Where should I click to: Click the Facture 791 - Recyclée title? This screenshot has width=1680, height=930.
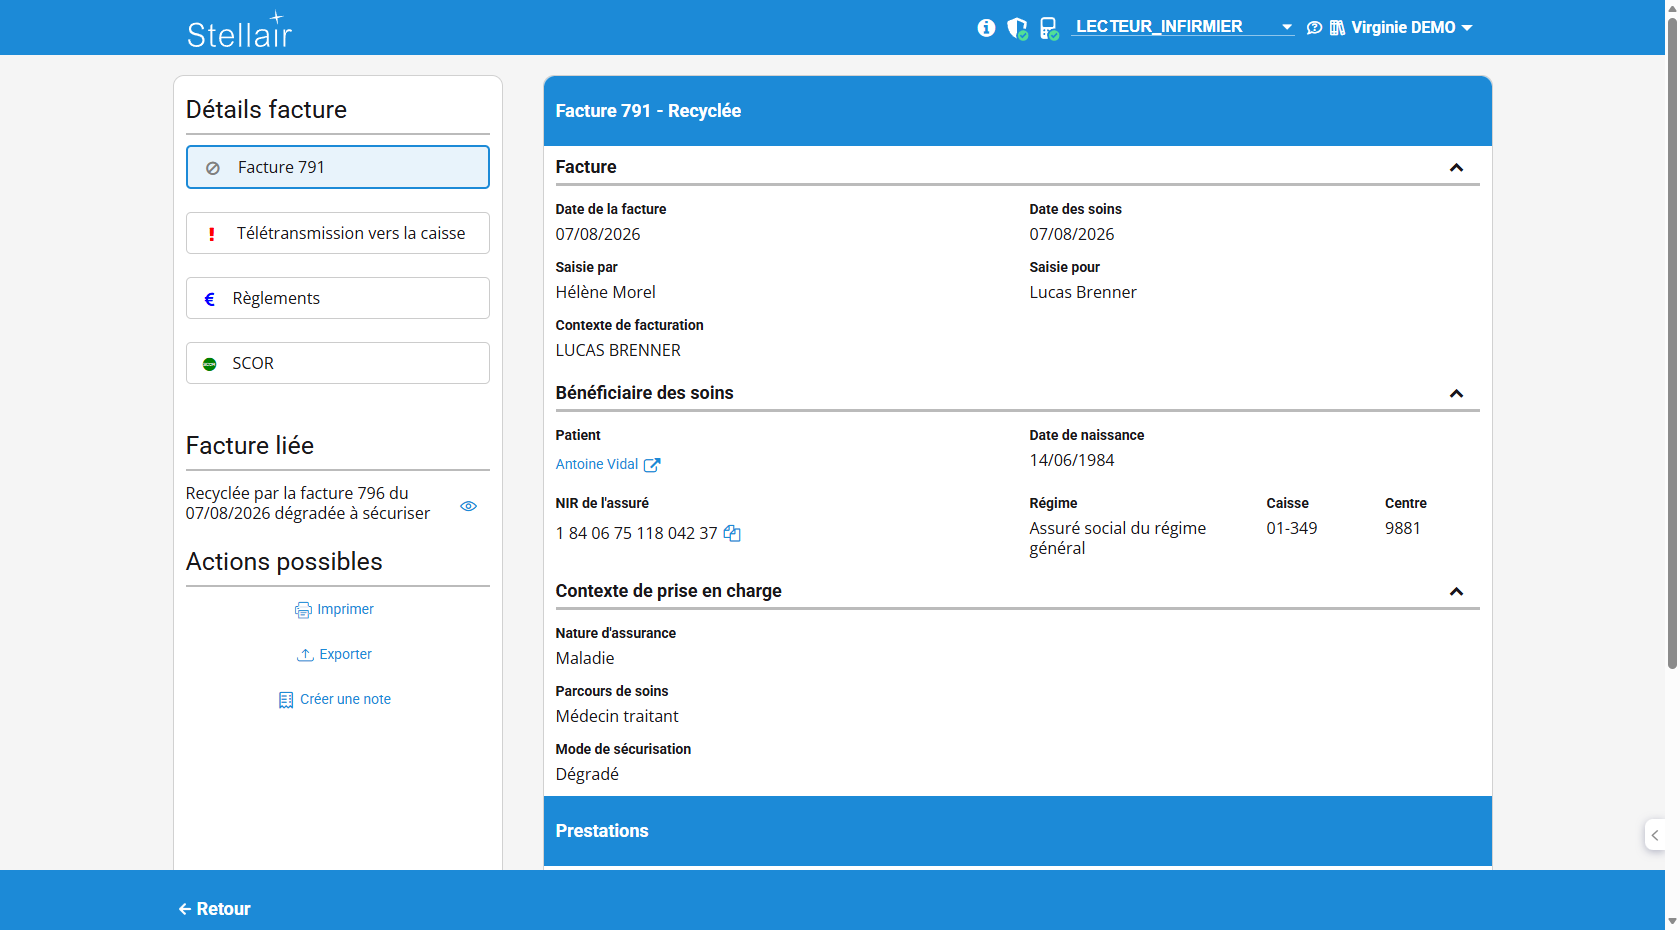[x=649, y=111]
